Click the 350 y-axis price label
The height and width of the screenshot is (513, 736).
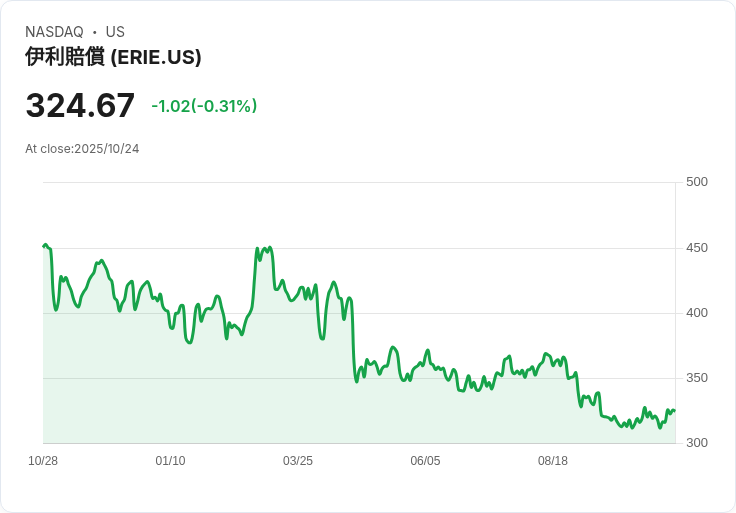(697, 378)
